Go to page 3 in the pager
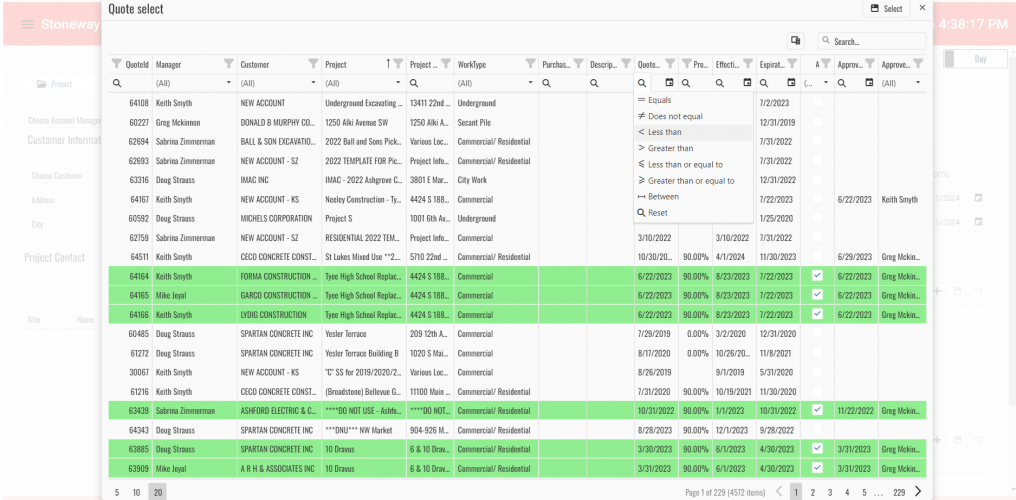1016x500 pixels. pyautogui.click(x=829, y=492)
